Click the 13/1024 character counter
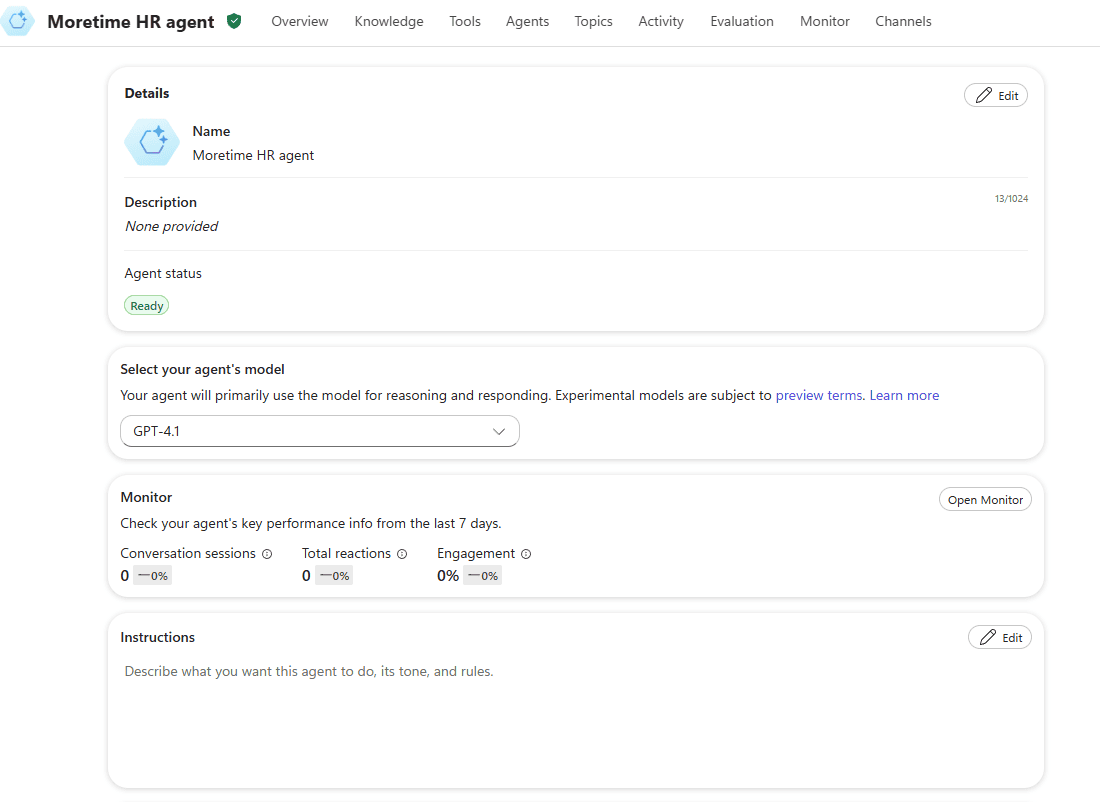 pyautogui.click(x=1011, y=199)
